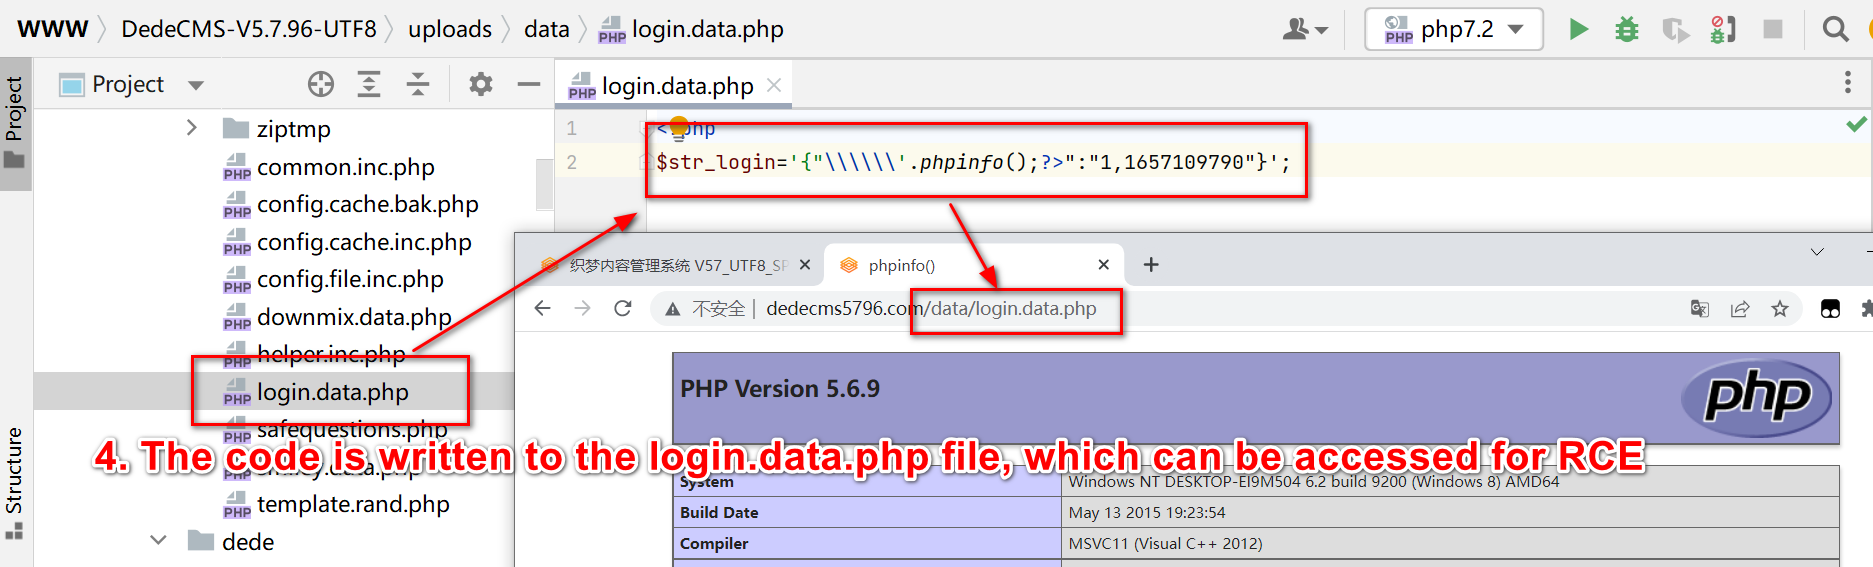Click Collapse All icon in Project panel
This screenshot has height=567, width=1873.
[418, 84]
